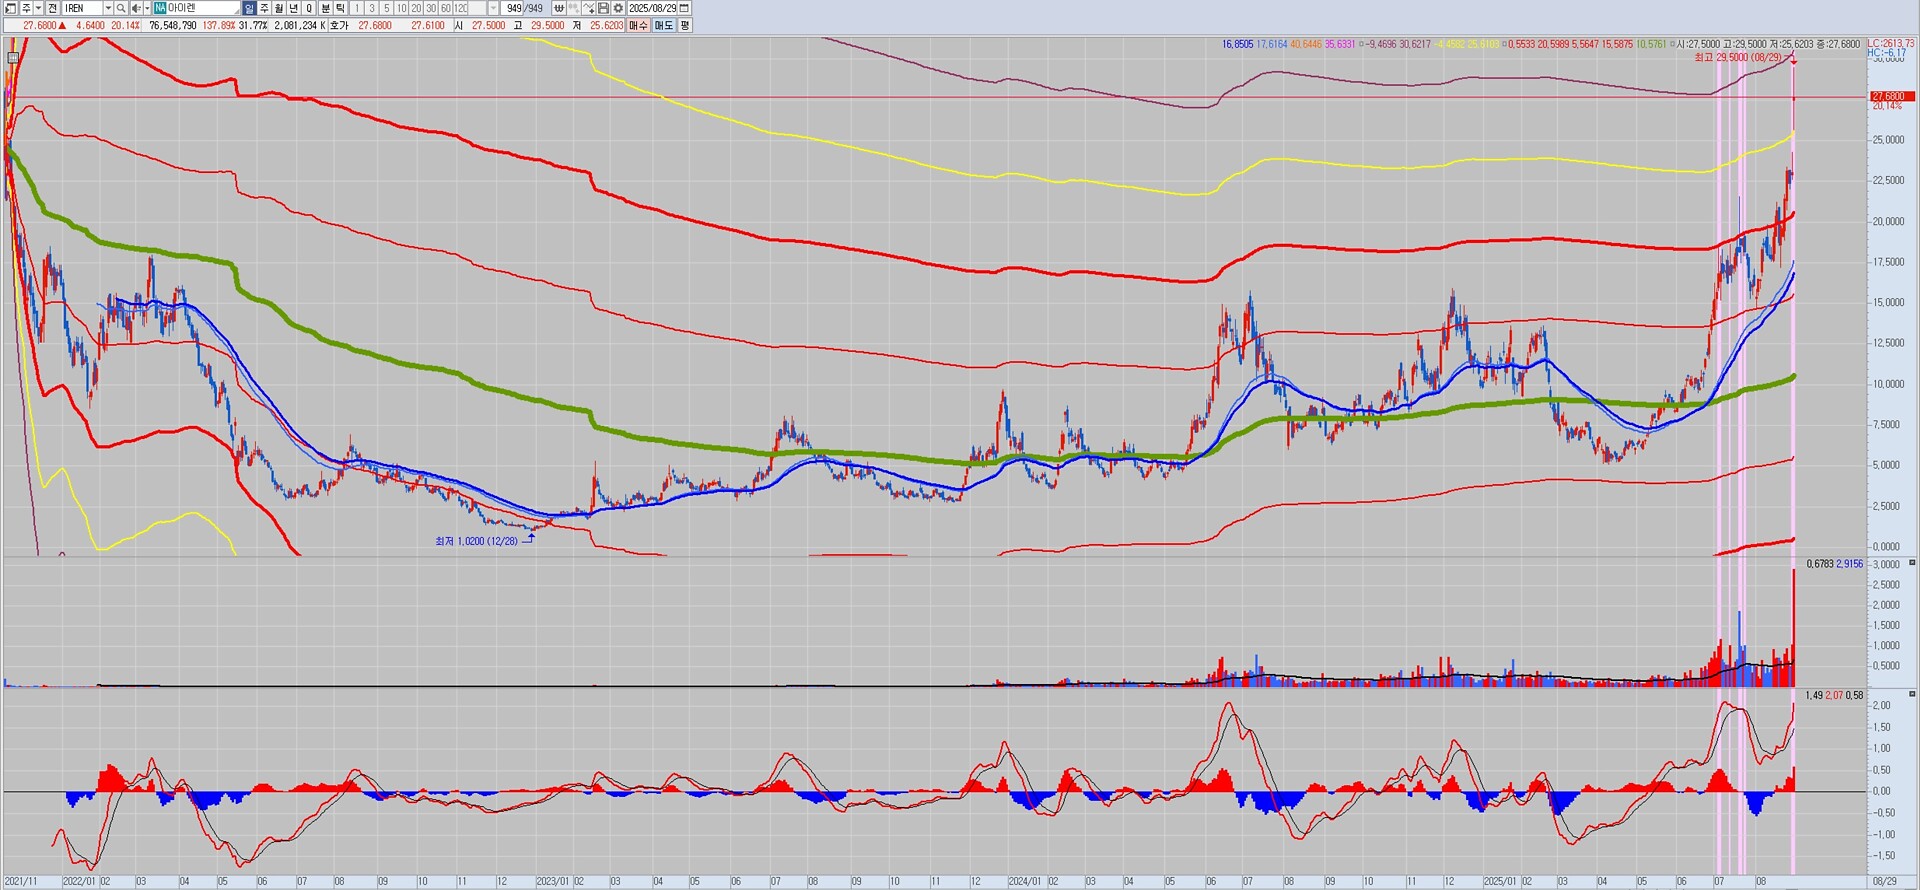This screenshot has width=1920, height=890.
Task: Click the 76,548,790 volume value
Action: tap(173, 25)
